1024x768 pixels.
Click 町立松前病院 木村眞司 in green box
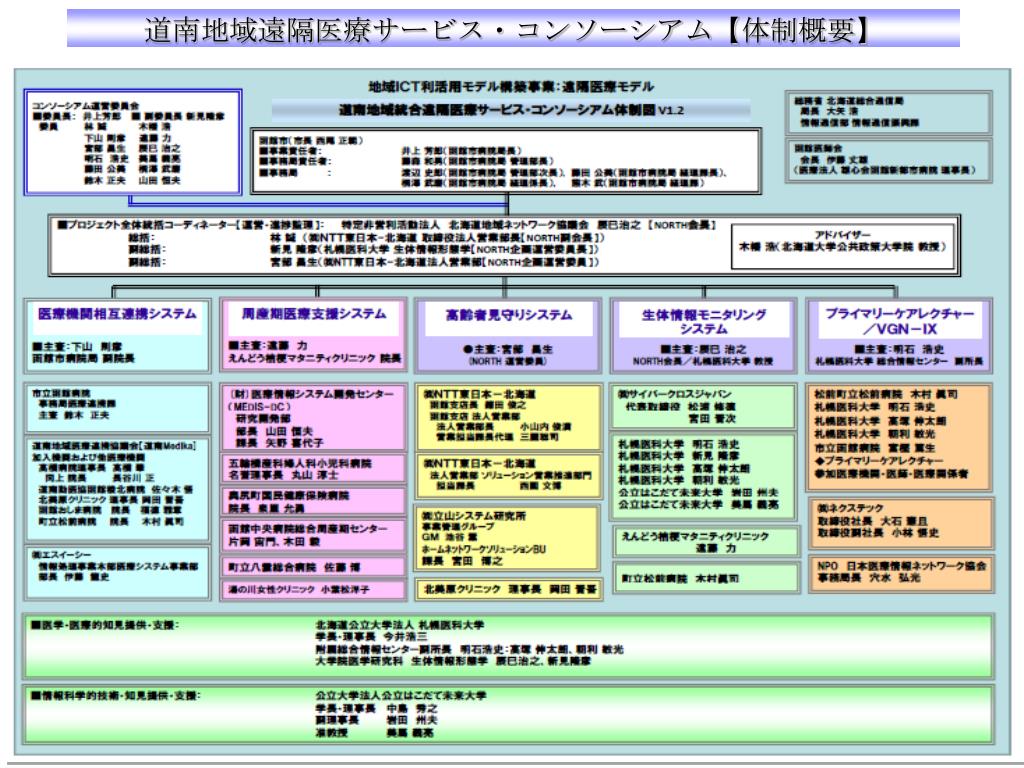point(679,579)
